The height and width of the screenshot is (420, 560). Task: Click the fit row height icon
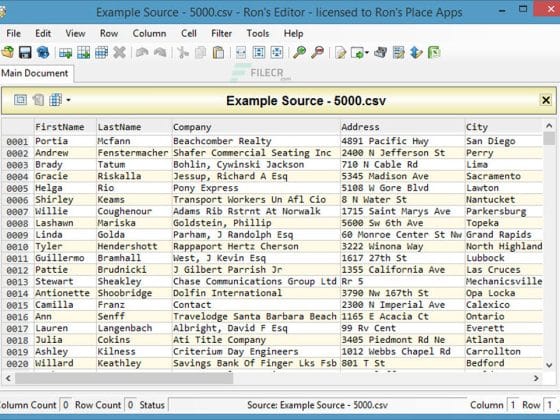coord(259,53)
